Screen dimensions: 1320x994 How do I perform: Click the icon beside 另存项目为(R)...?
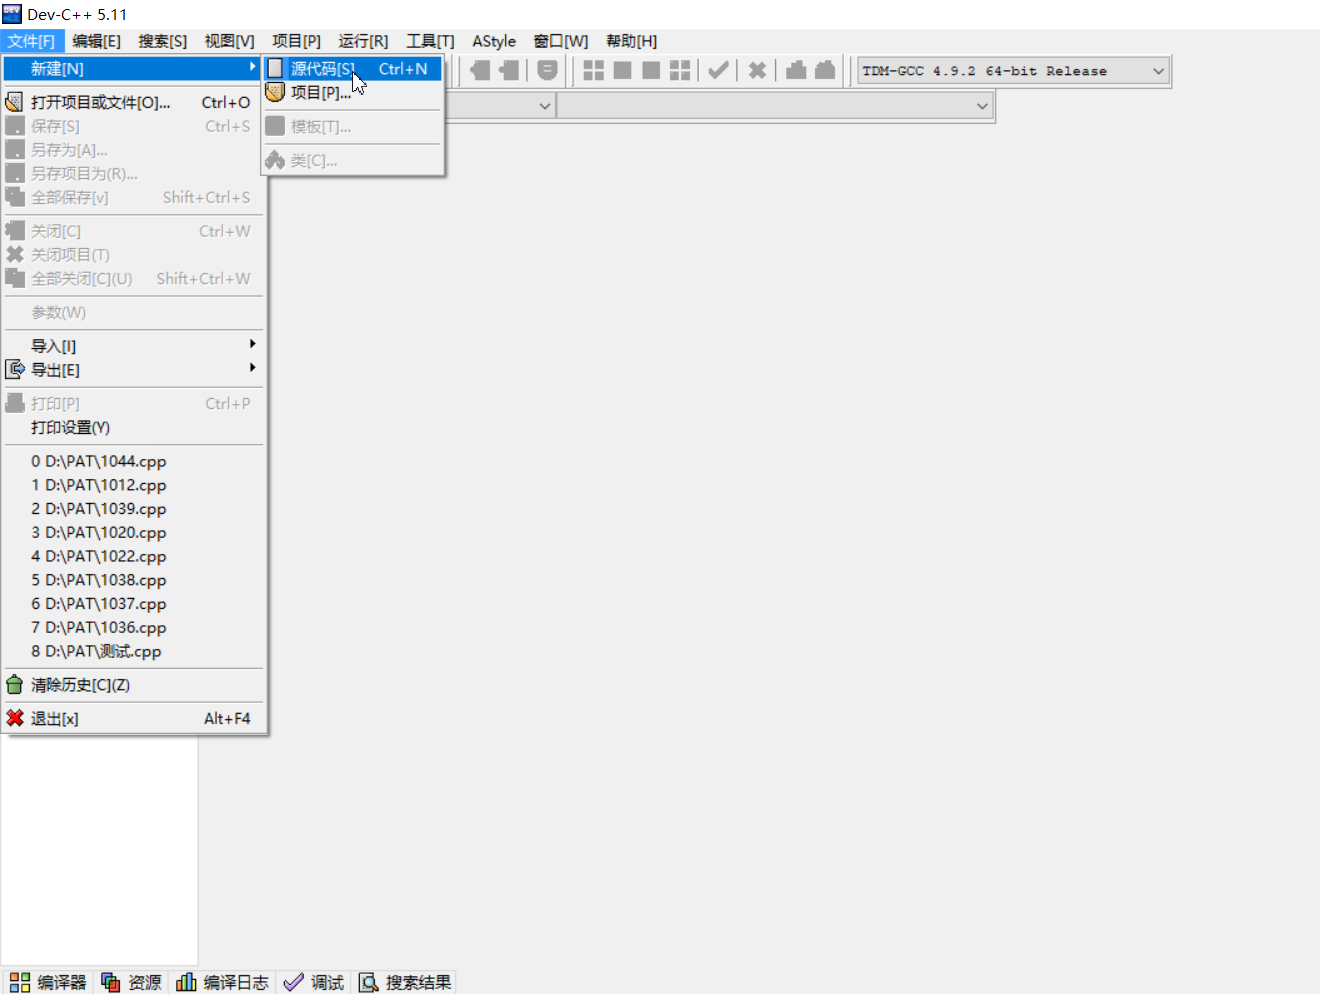coord(15,173)
